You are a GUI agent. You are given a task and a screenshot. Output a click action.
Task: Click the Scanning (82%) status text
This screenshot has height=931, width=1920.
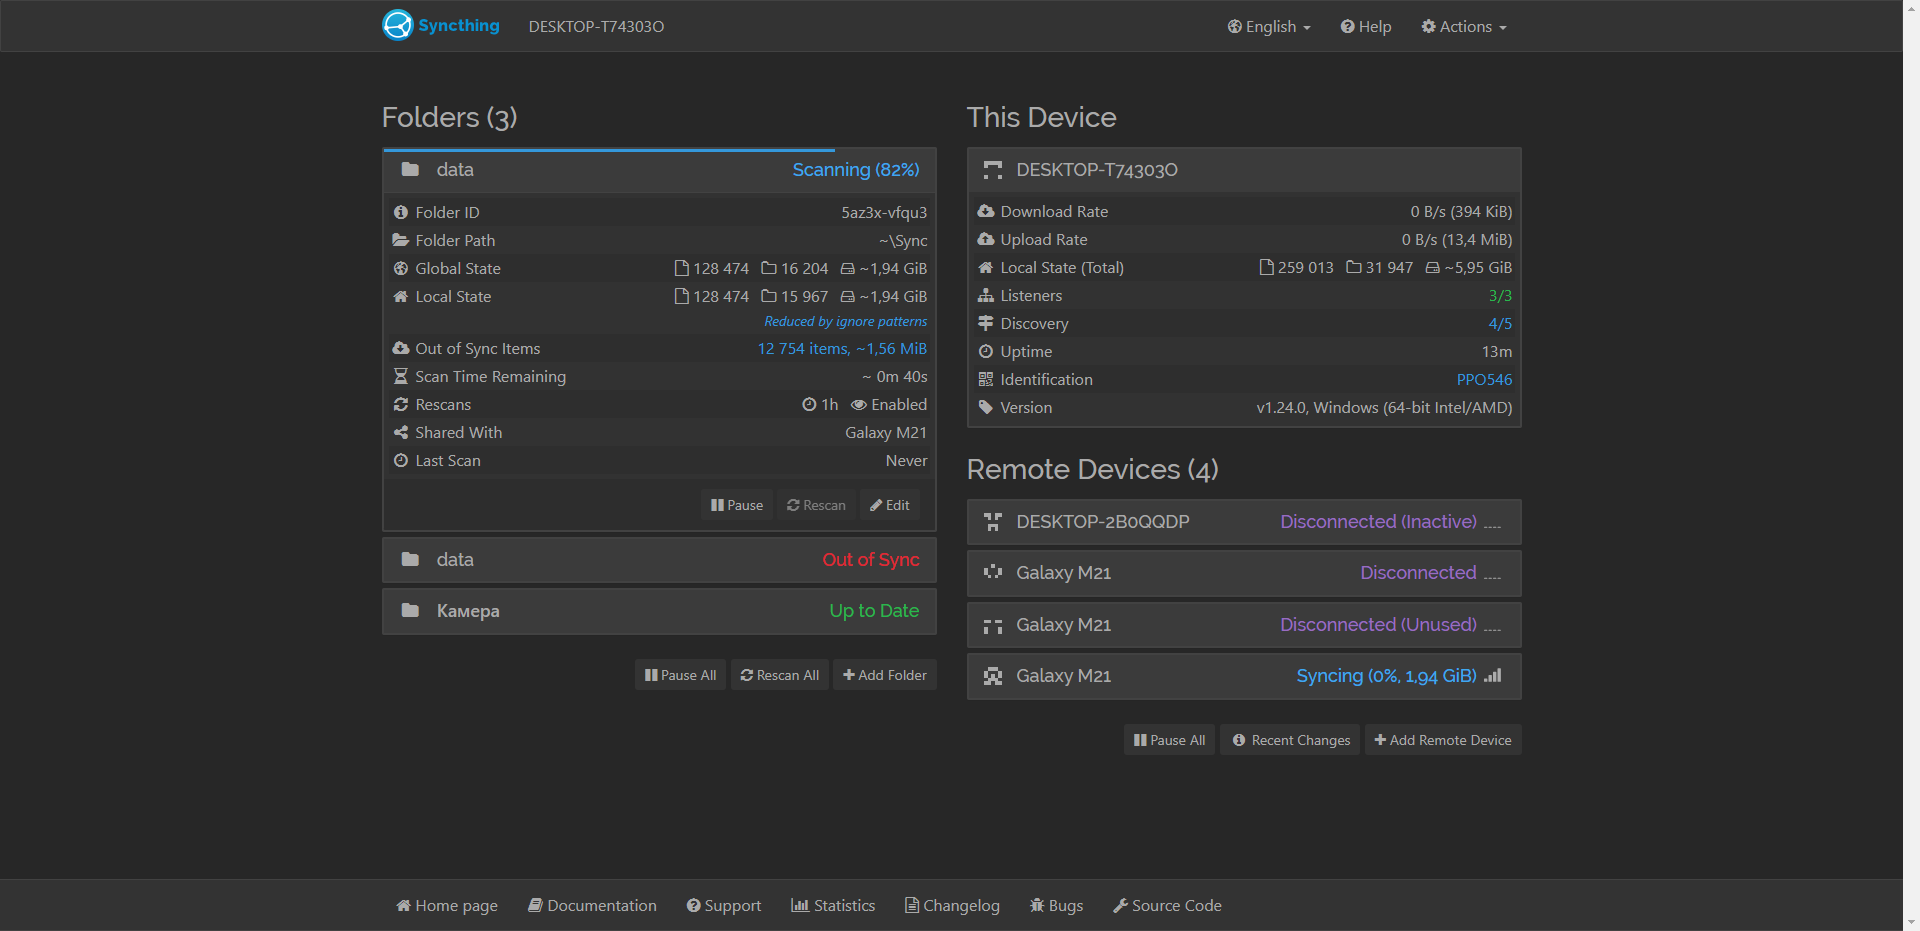pos(856,170)
